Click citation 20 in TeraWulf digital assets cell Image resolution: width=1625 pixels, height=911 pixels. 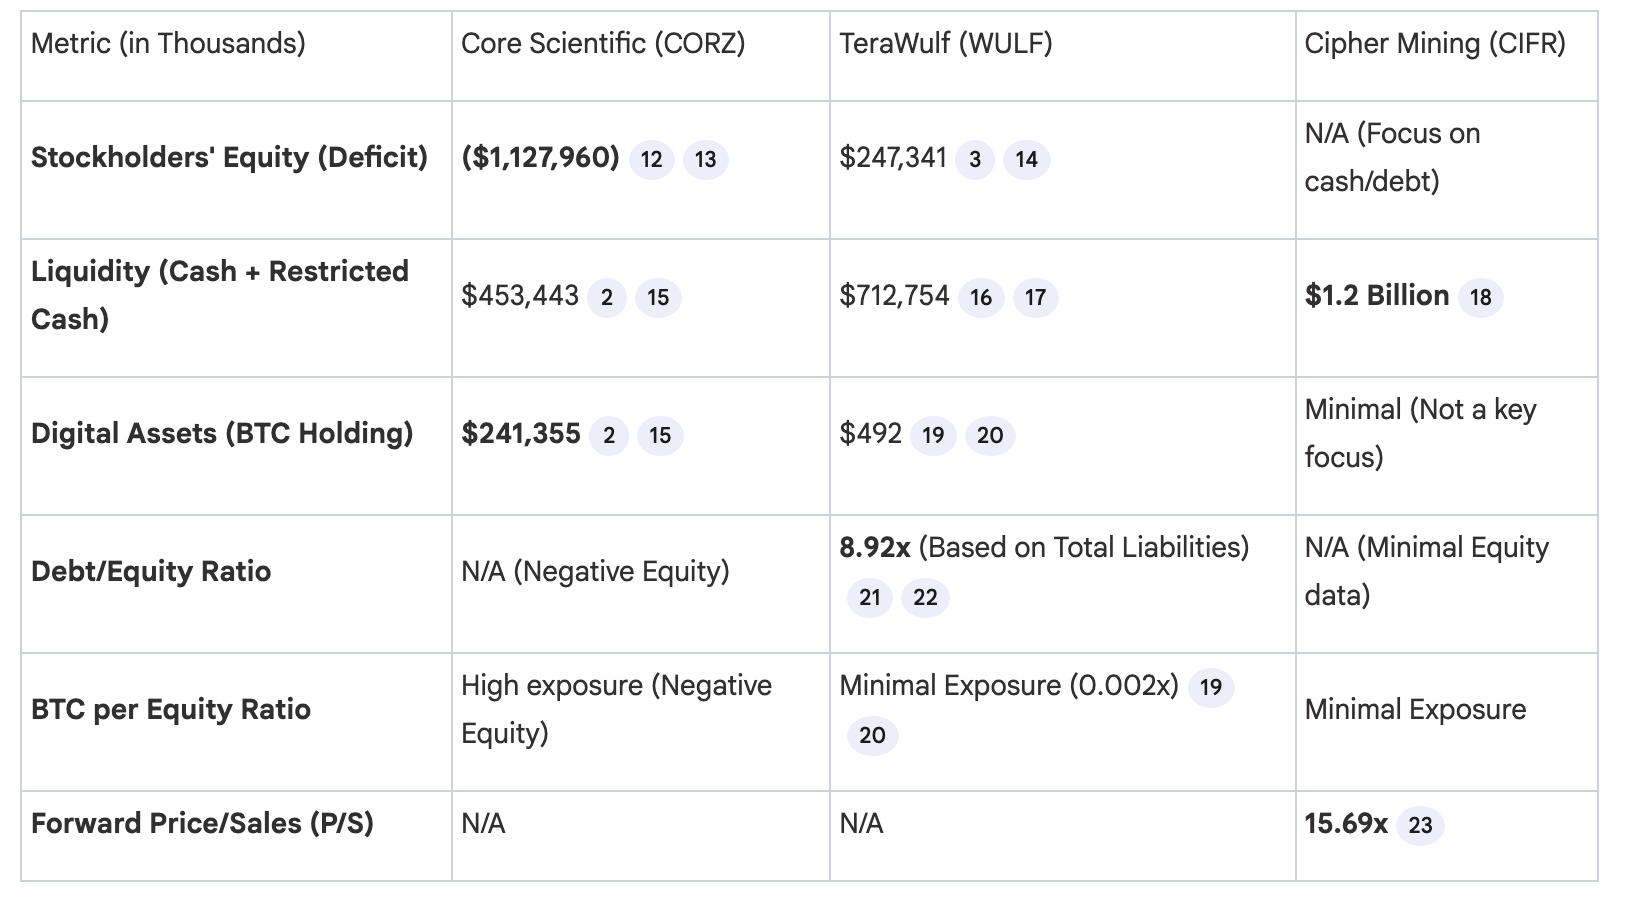[989, 435]
